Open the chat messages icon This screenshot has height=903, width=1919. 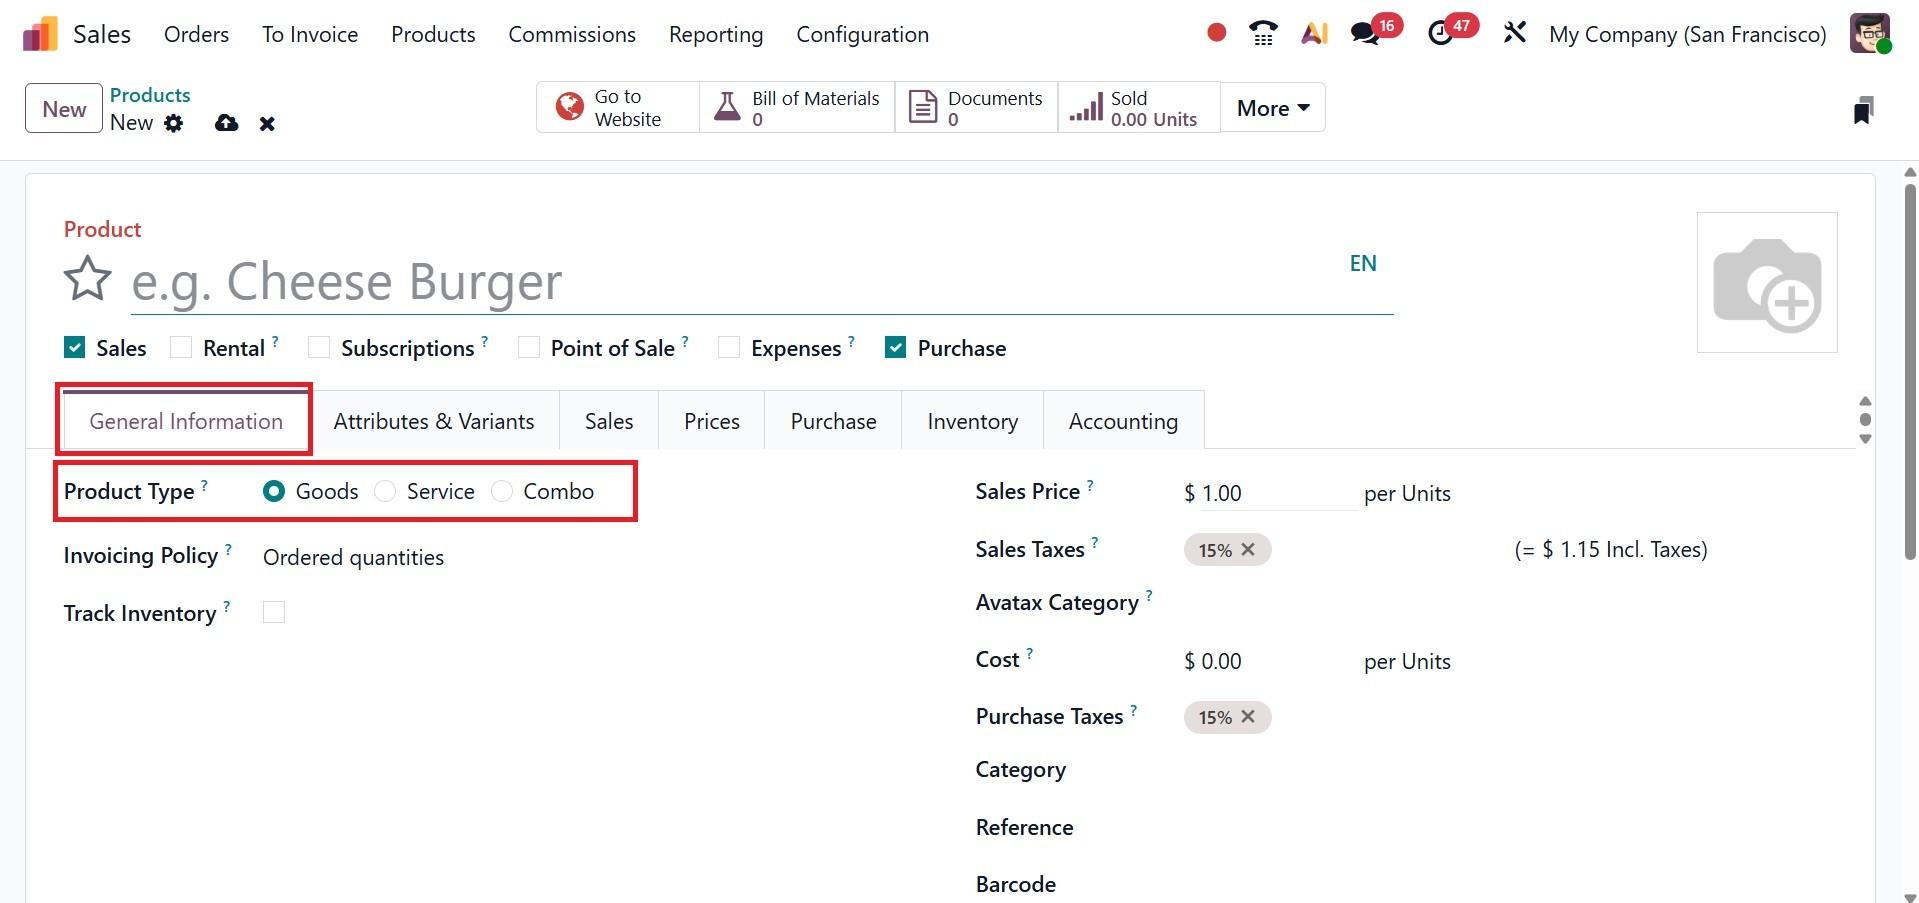pyautogui.click(x=1364, y=34)
